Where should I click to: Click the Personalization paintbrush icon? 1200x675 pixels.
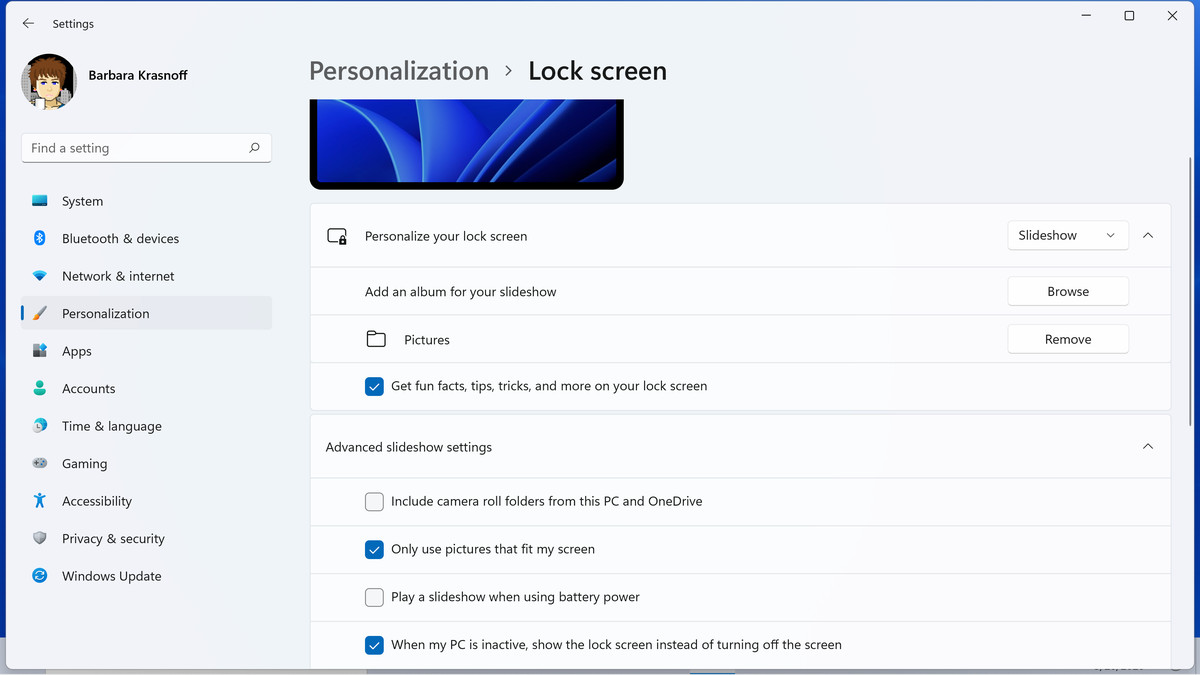40,313
